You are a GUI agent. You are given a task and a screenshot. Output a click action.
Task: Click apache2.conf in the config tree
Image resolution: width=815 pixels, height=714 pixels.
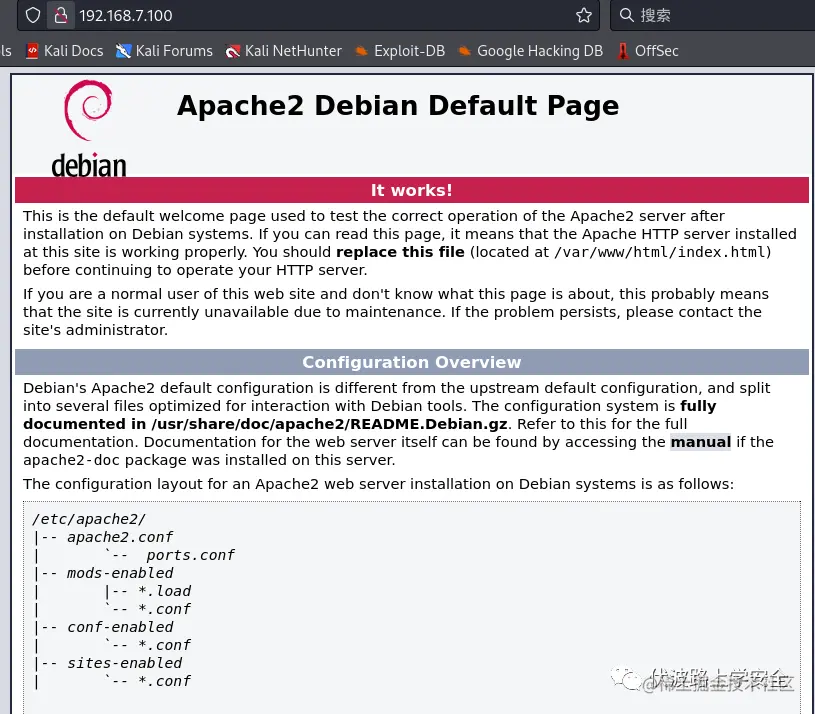tap(120, 537)
